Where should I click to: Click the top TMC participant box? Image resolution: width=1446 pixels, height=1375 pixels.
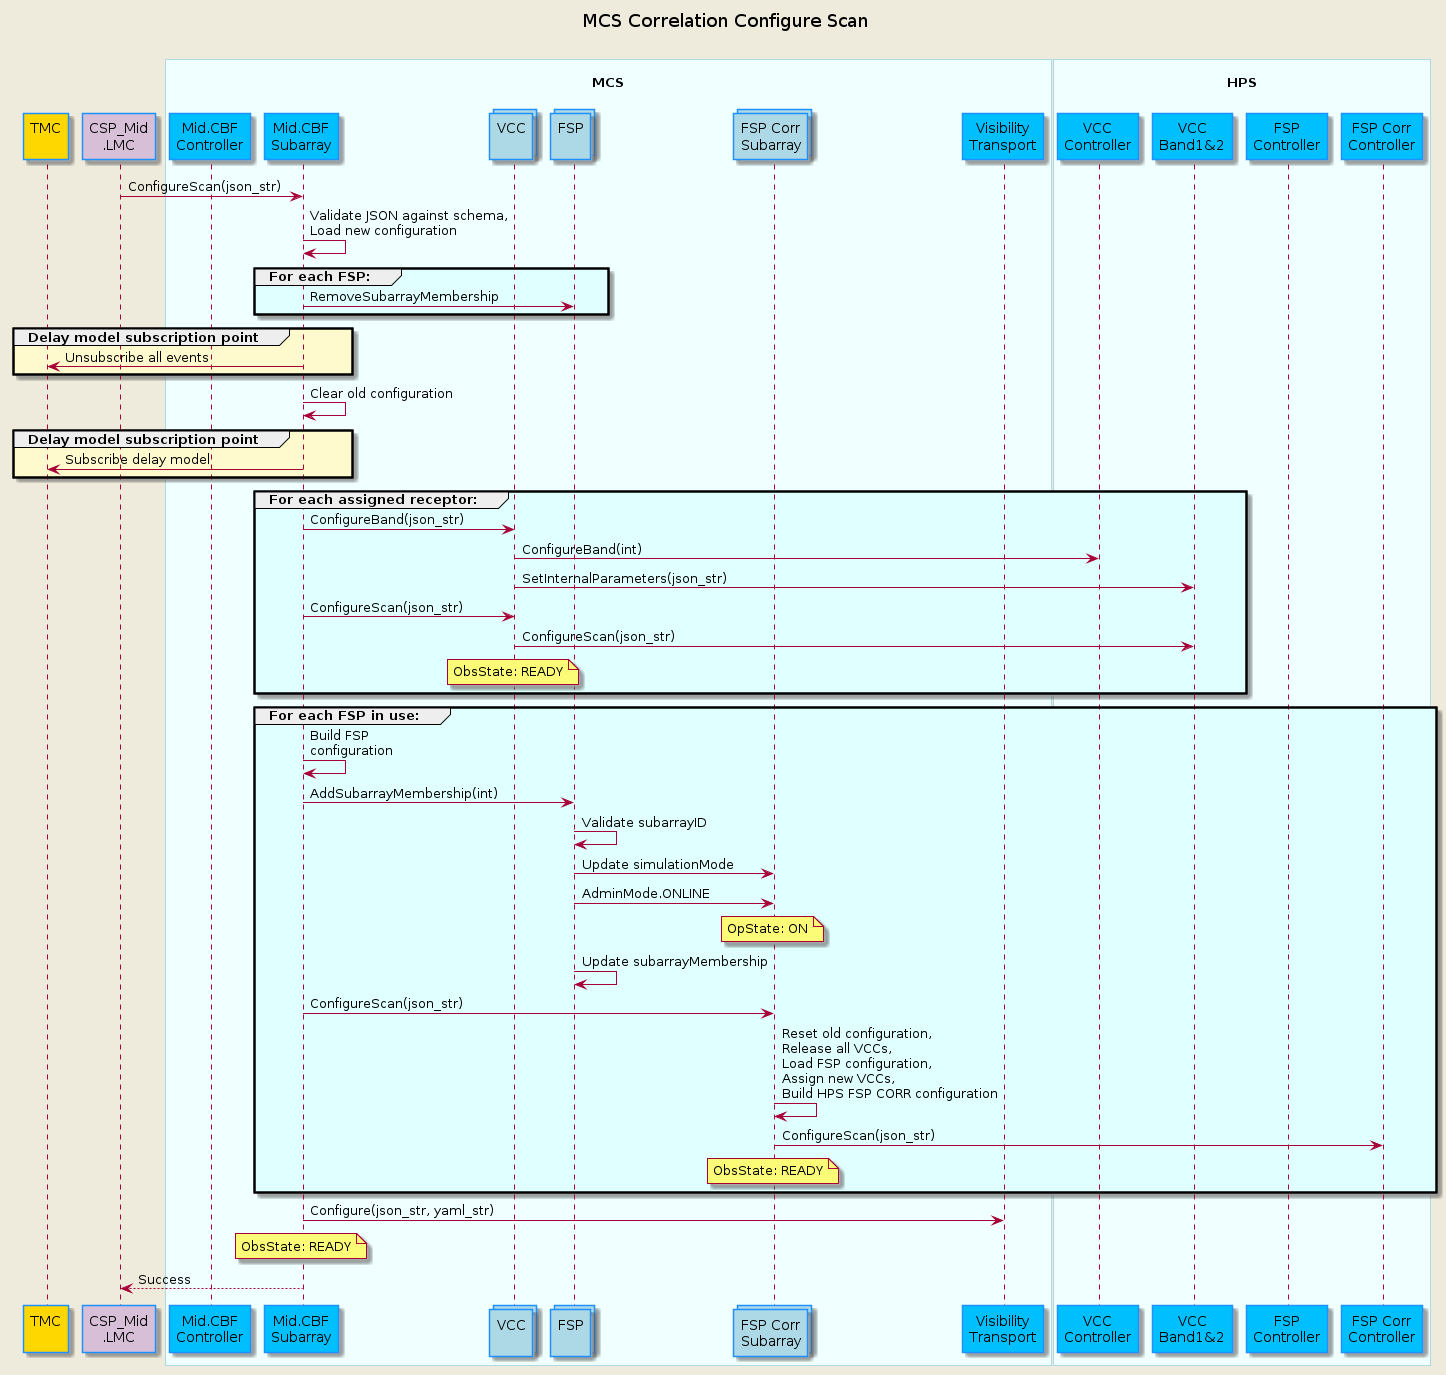point(46,136)
